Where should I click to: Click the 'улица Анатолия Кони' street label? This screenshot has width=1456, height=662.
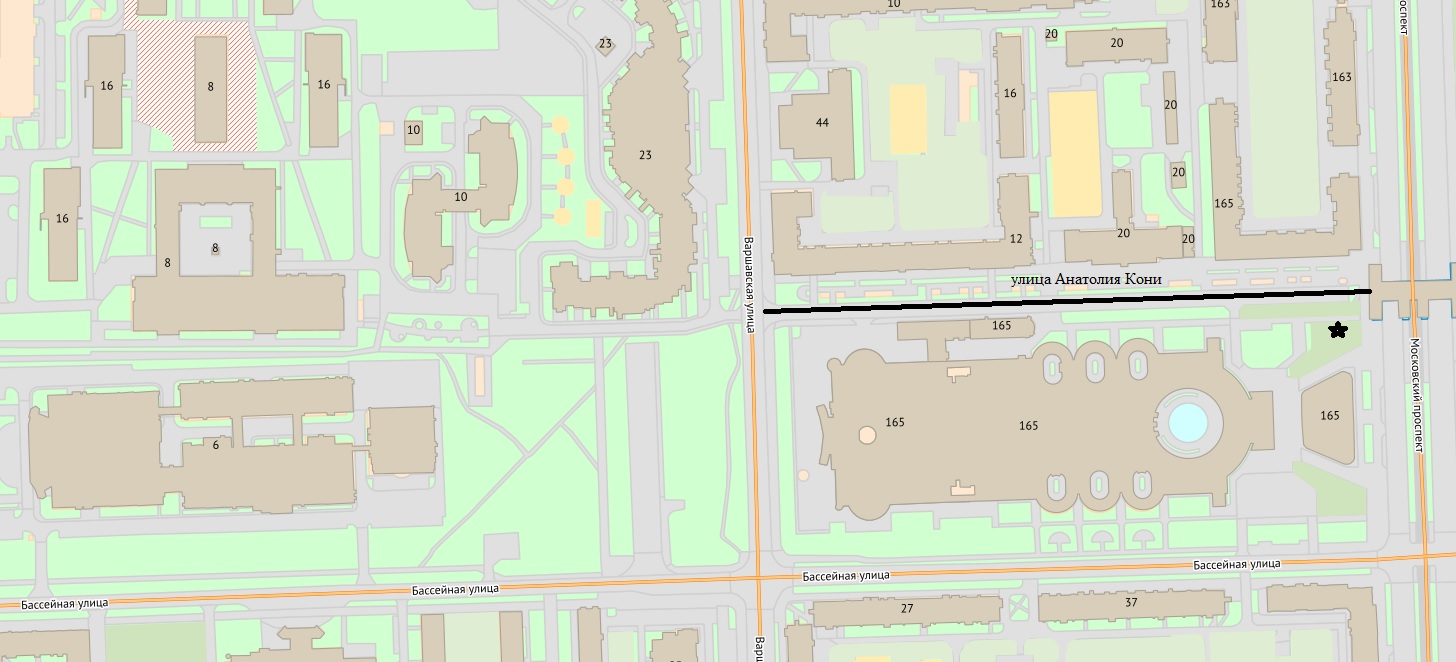coord(1086,279)
